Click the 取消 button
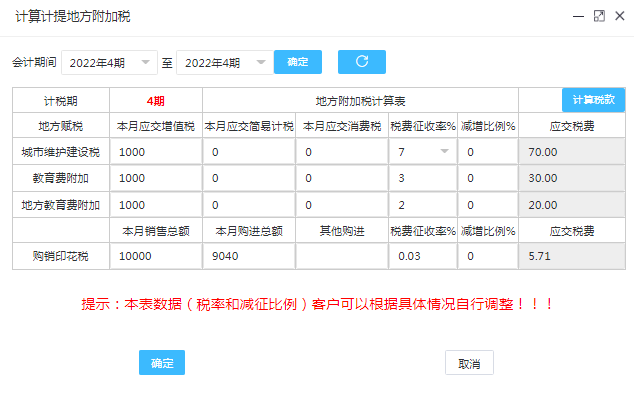 (469, 363)
